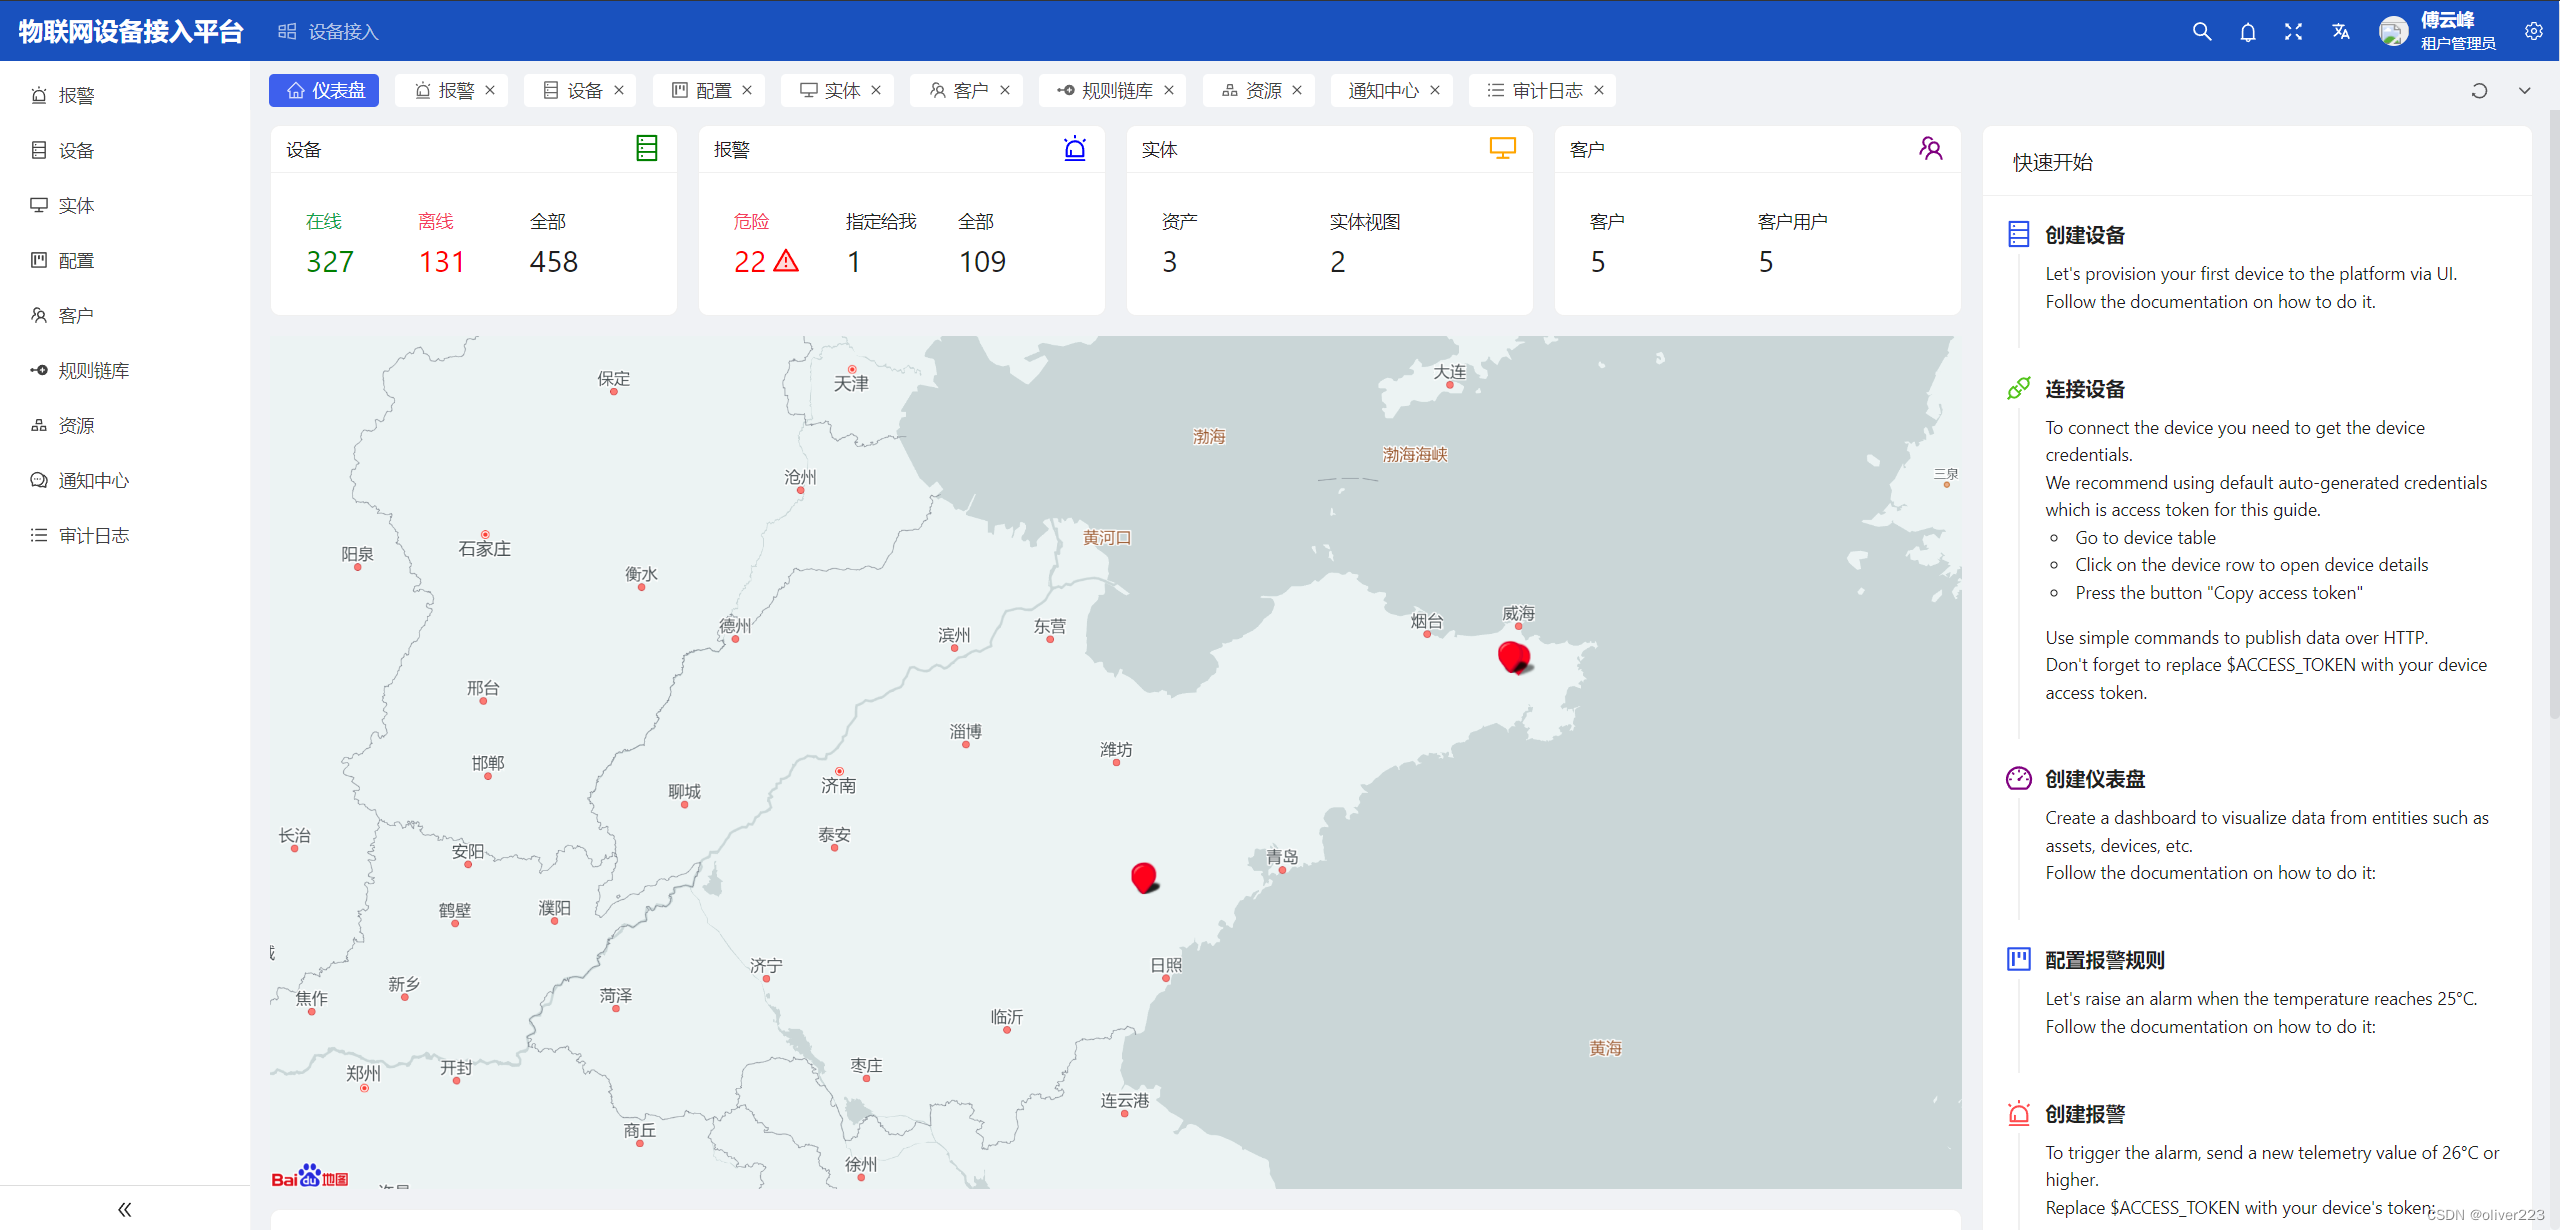Toggle fullscreen mode icon in header
Image resolution: width=2560 pixels, height=1230 pixels.
click(x=2293, y=31)
